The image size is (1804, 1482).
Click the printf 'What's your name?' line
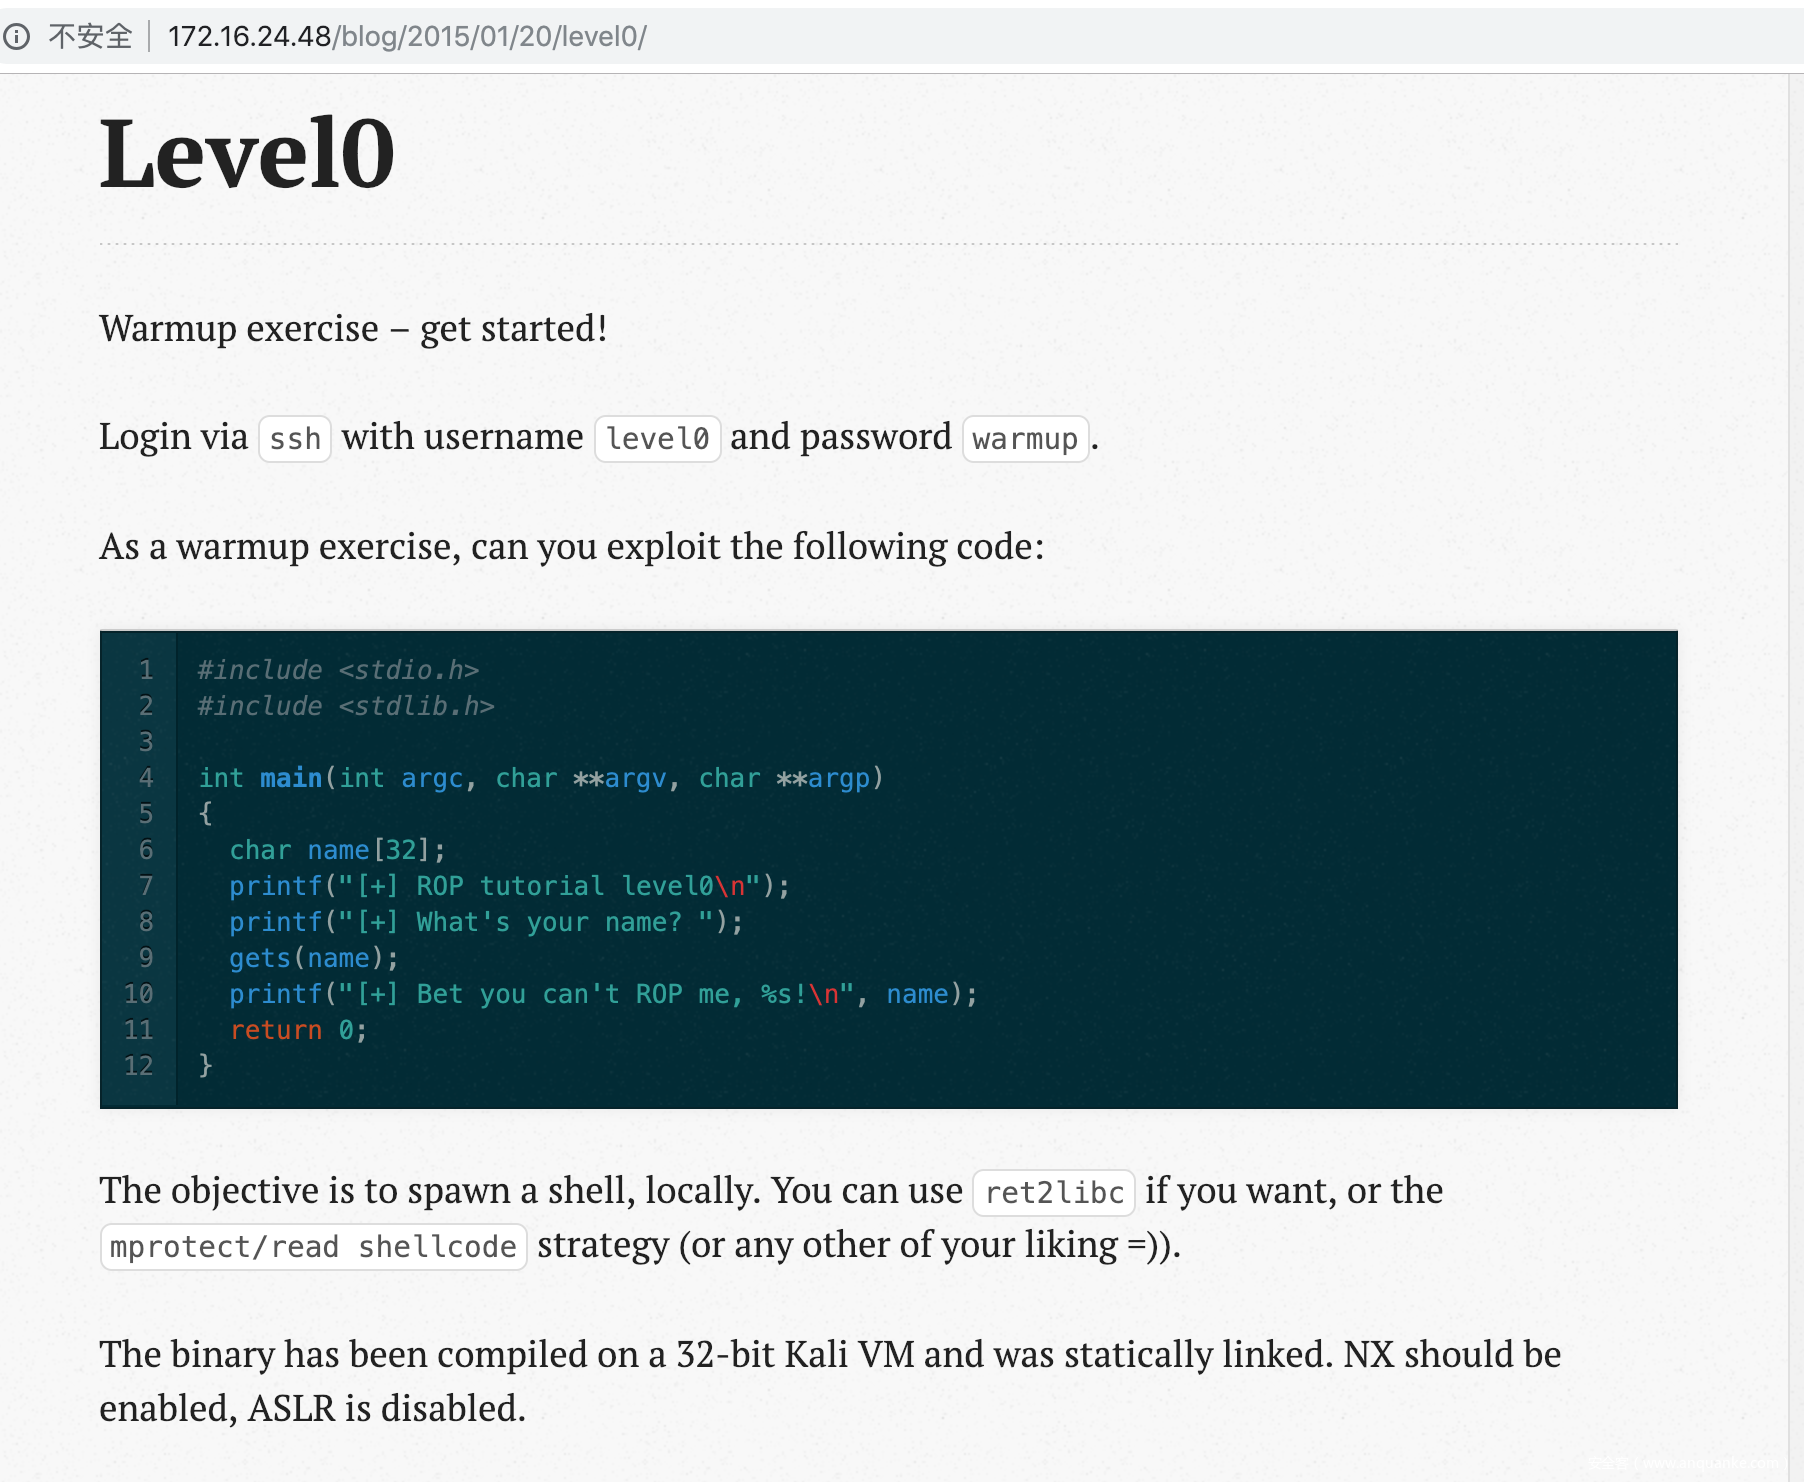click(x=486, y=922)
